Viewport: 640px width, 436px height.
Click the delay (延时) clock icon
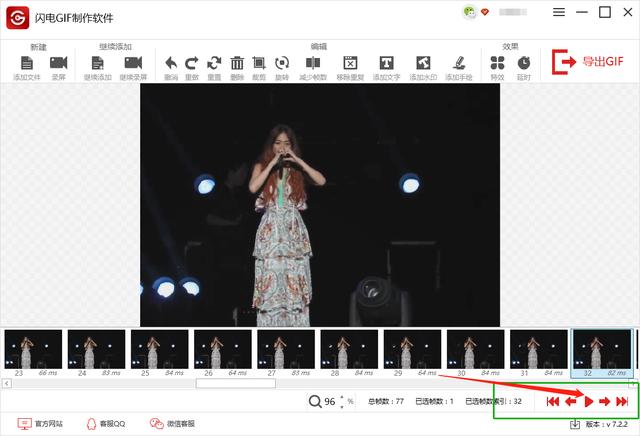(523, 64)
